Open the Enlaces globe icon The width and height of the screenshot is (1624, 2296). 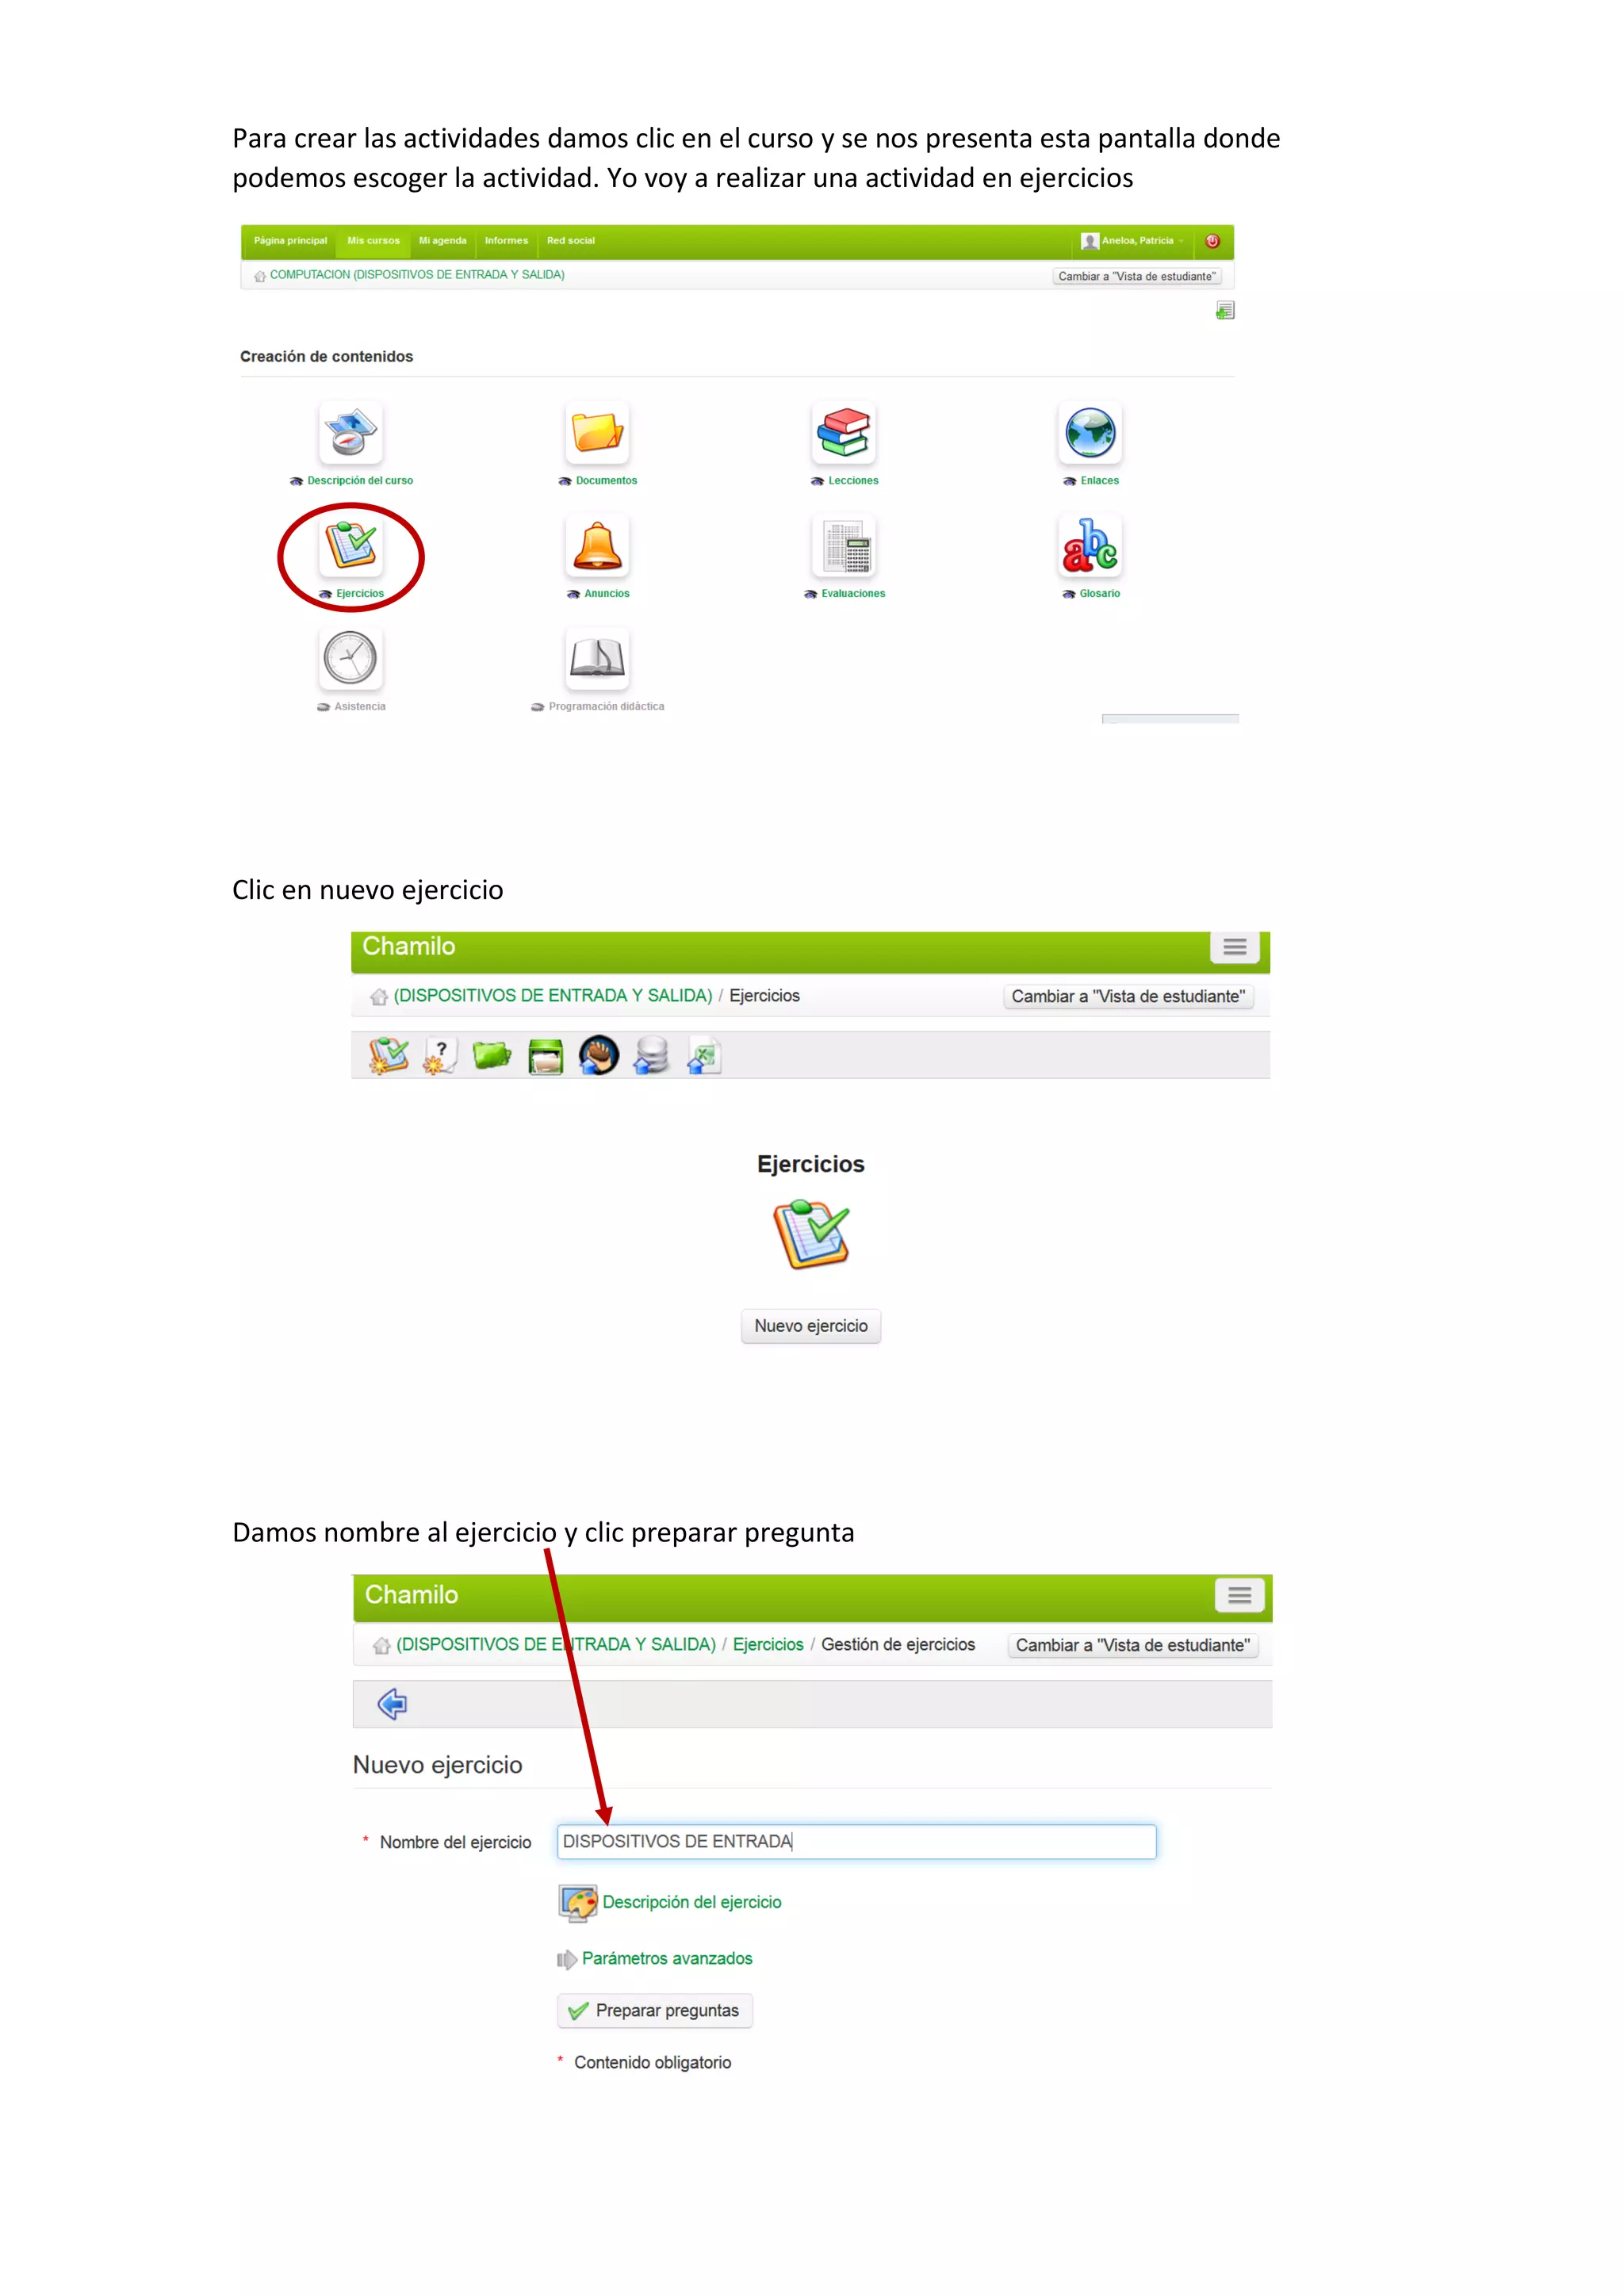[1090, 433]
